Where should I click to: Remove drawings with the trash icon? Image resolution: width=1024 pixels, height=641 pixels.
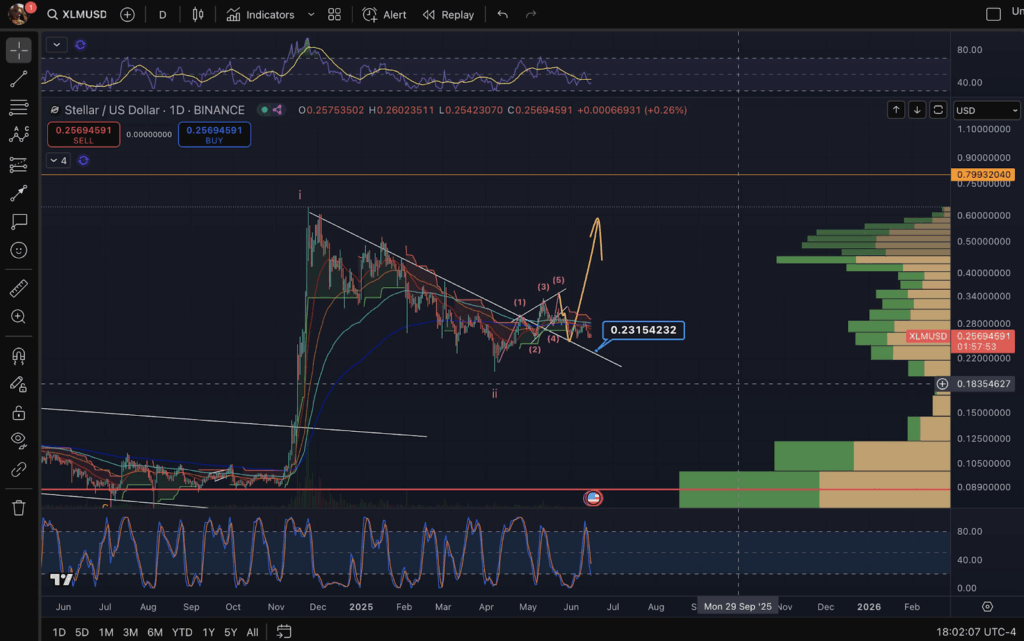click(19, 508)
